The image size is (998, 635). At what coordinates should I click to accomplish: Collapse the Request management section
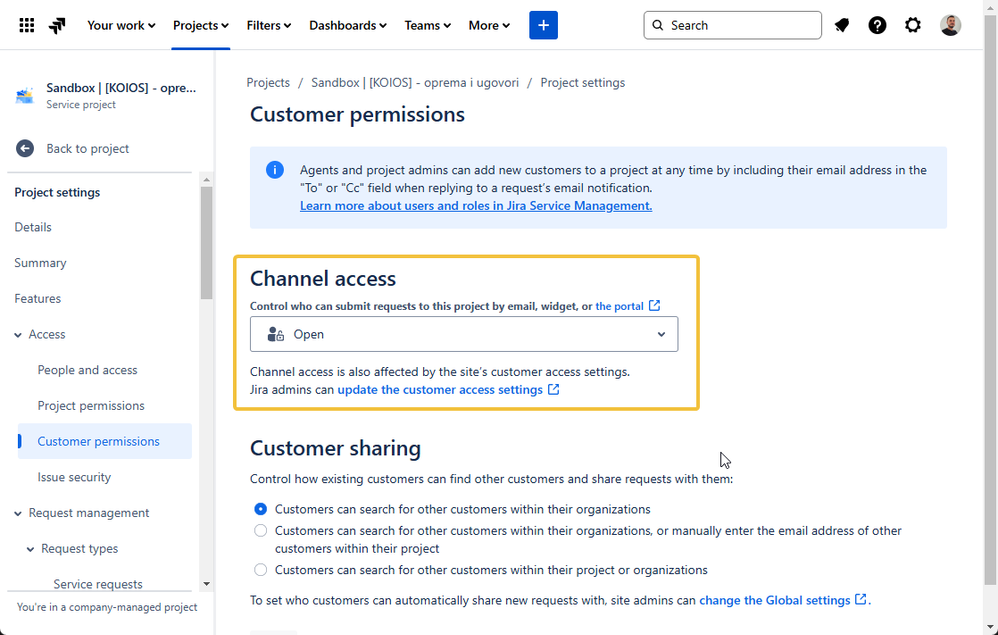18,513
